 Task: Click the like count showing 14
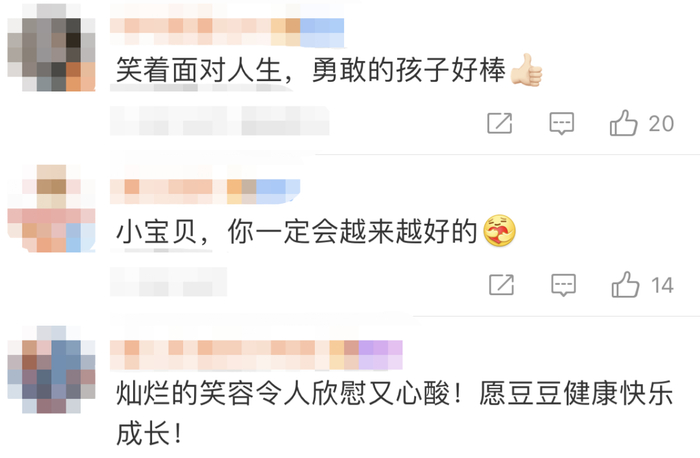coord(662,285)
